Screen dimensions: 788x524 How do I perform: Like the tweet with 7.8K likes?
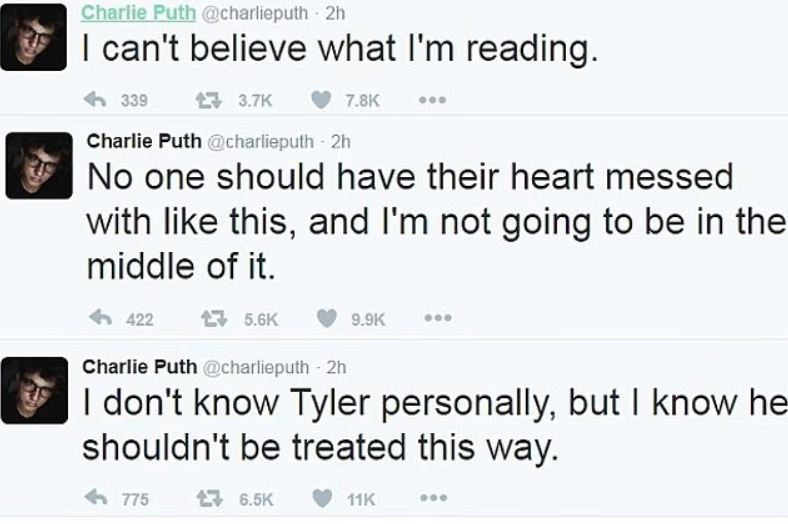321,99
